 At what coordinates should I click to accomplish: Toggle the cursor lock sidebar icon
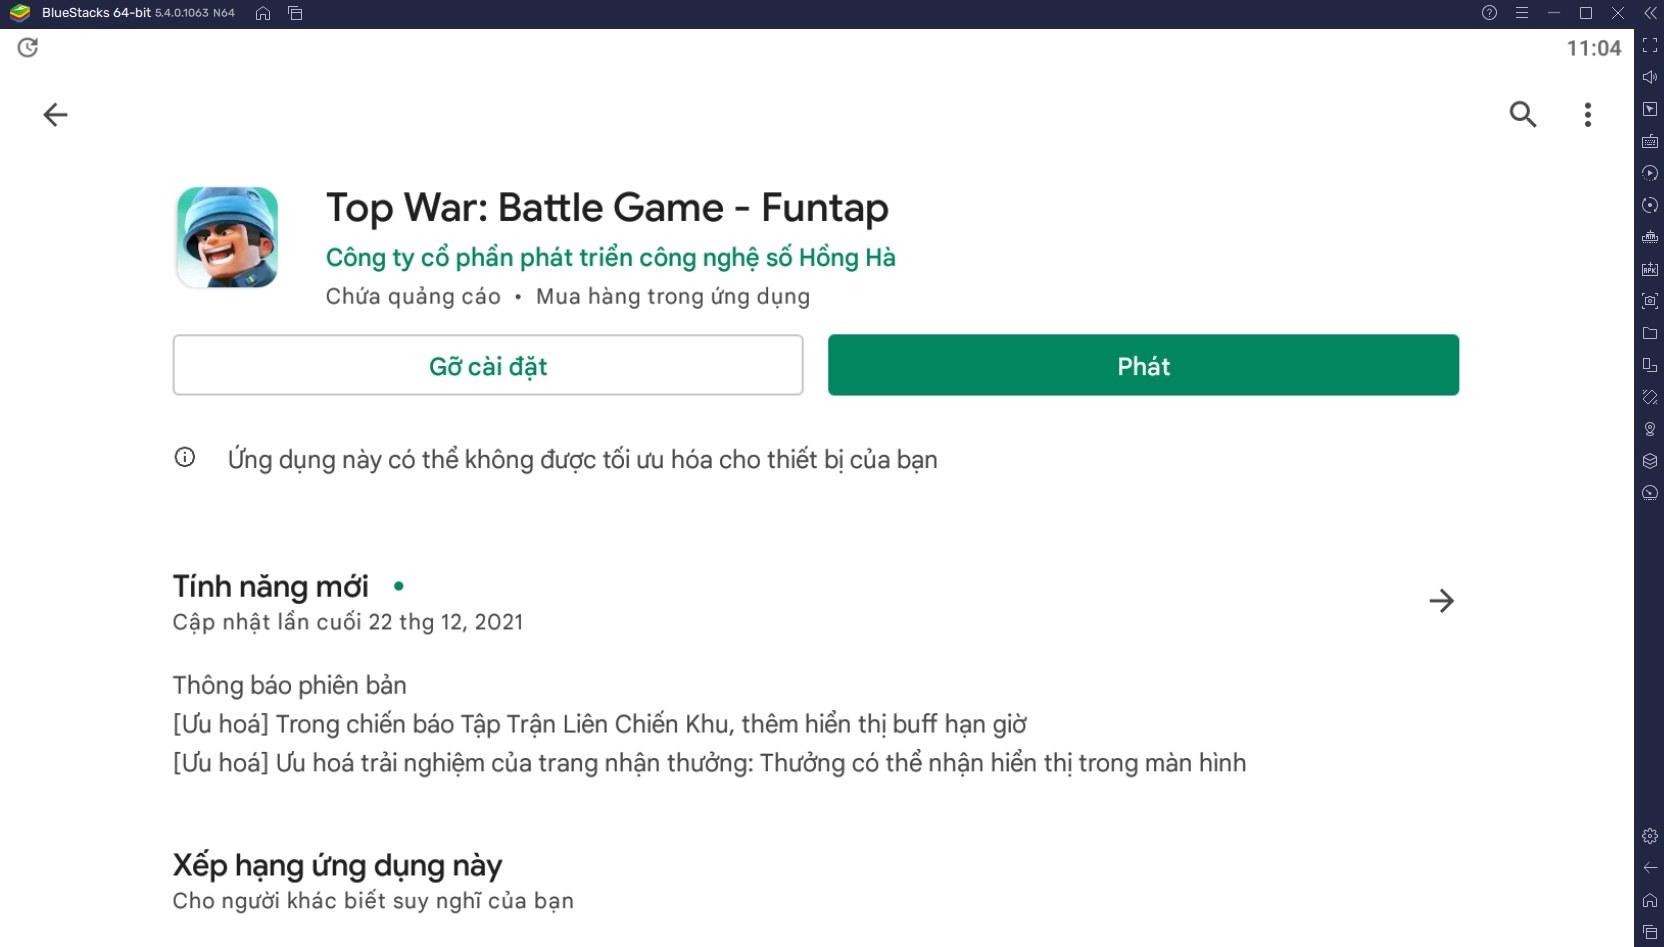click(1650, 109)
